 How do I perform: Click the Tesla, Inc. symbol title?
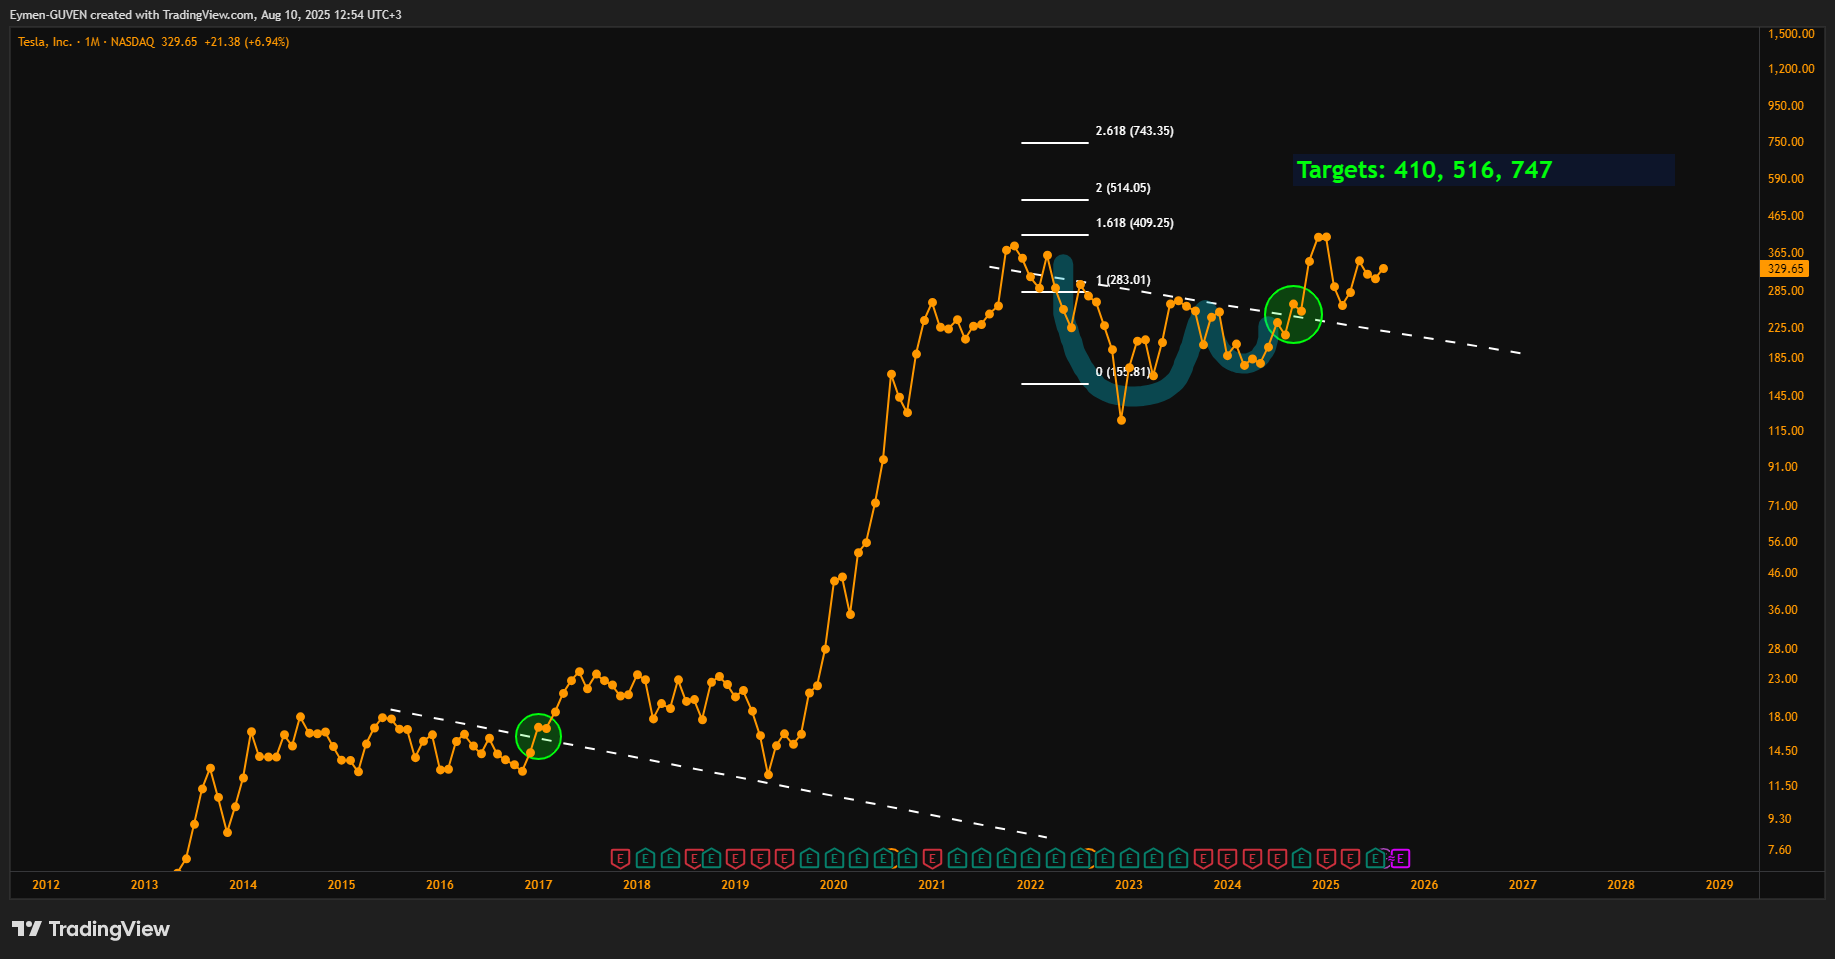pos(45,42)
